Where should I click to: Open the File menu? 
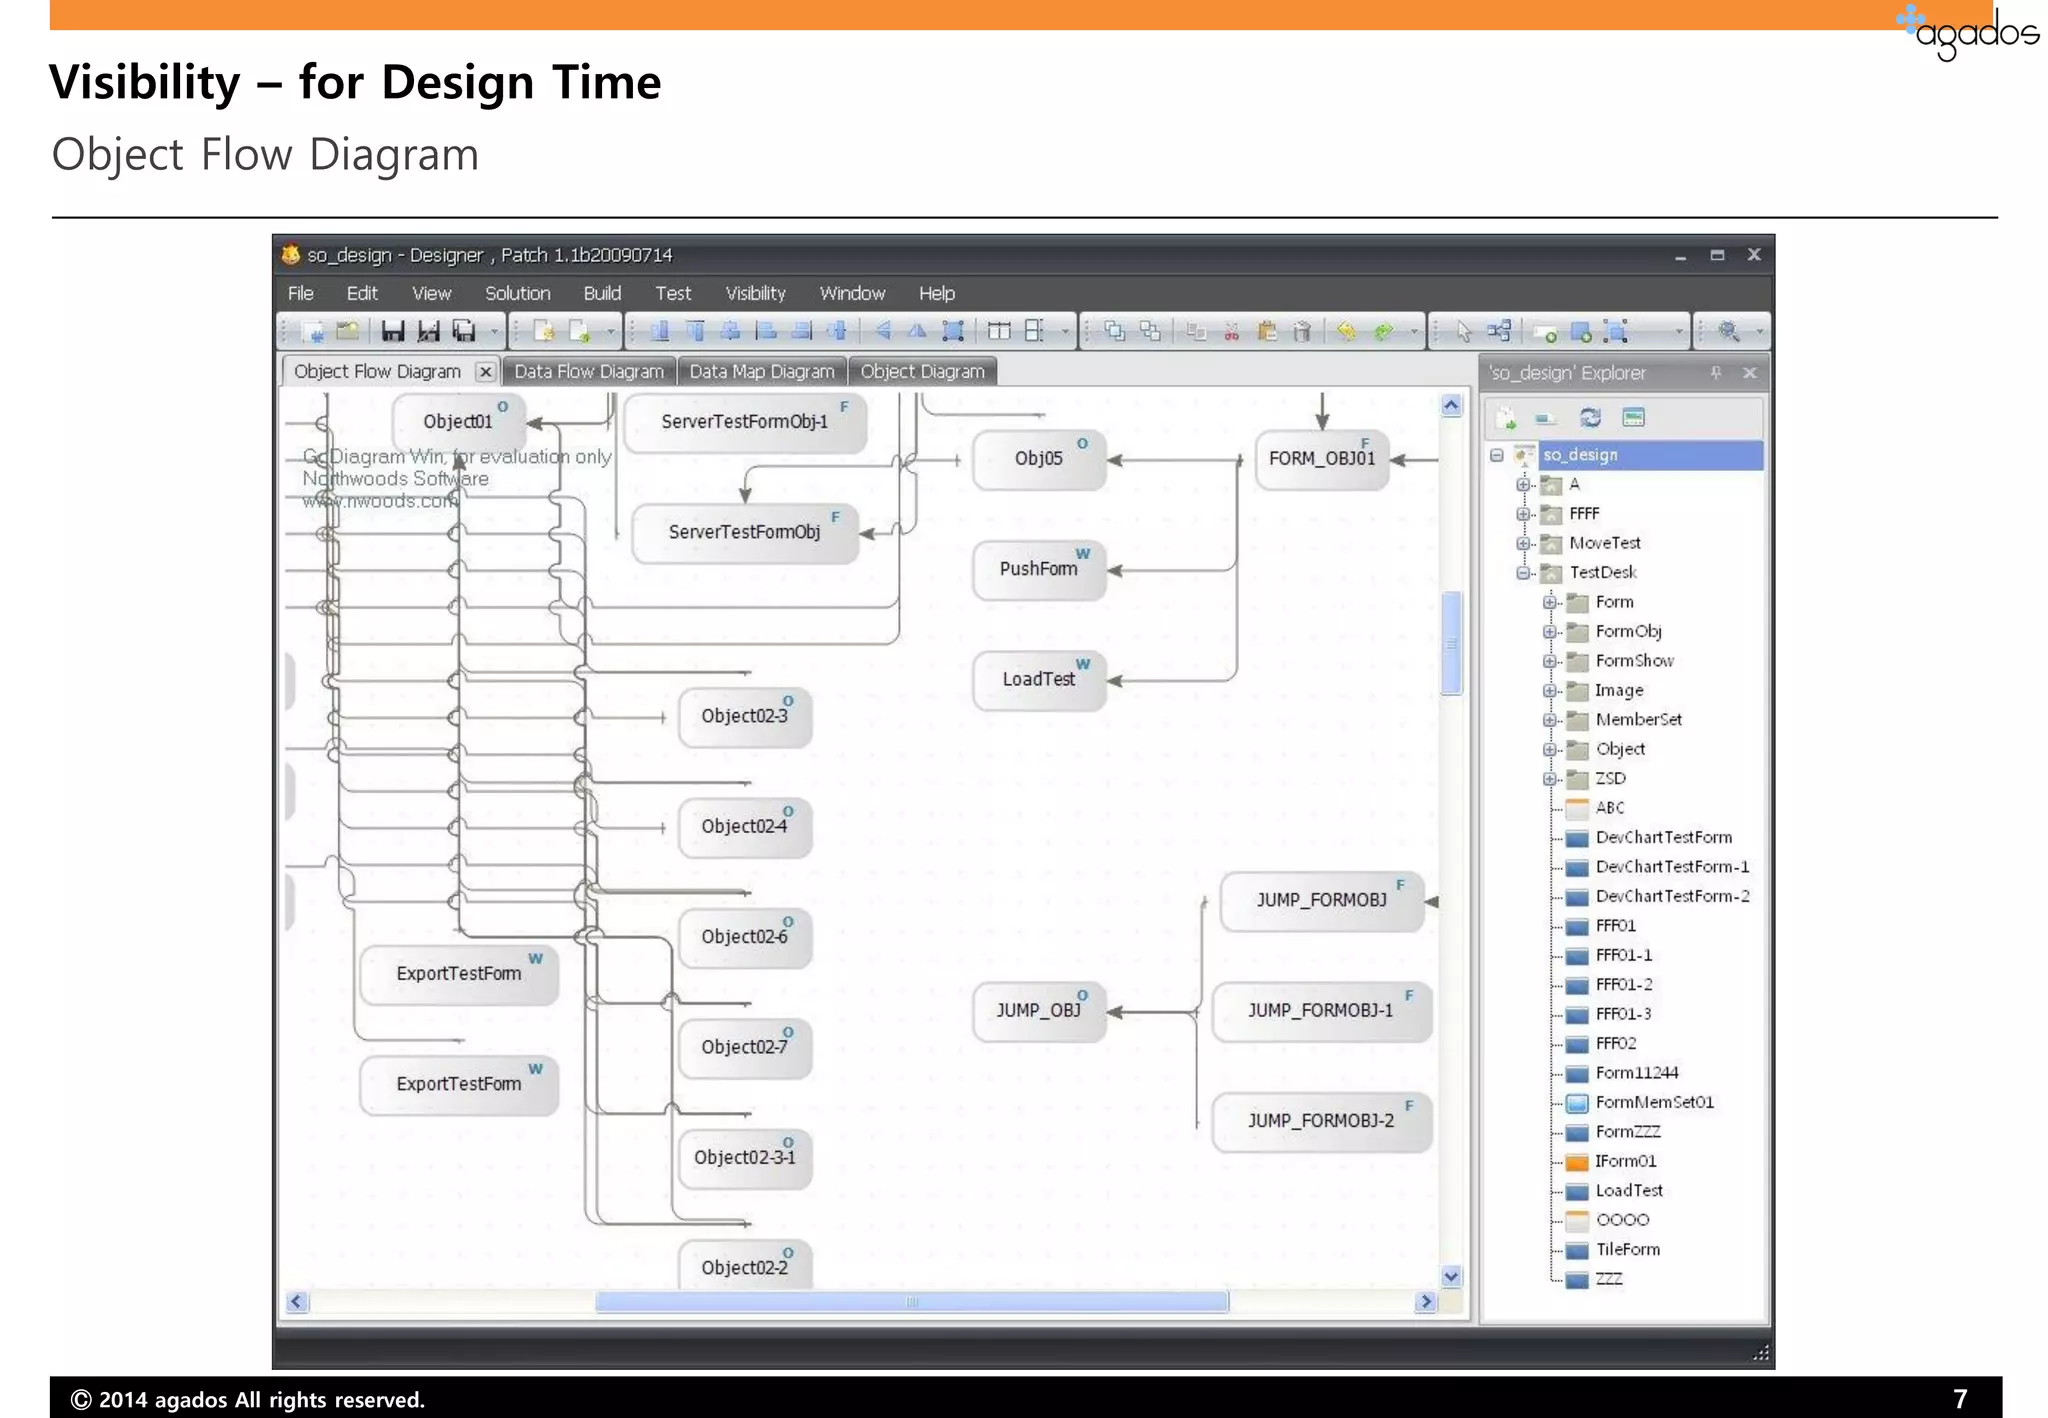tap(300, 293)
